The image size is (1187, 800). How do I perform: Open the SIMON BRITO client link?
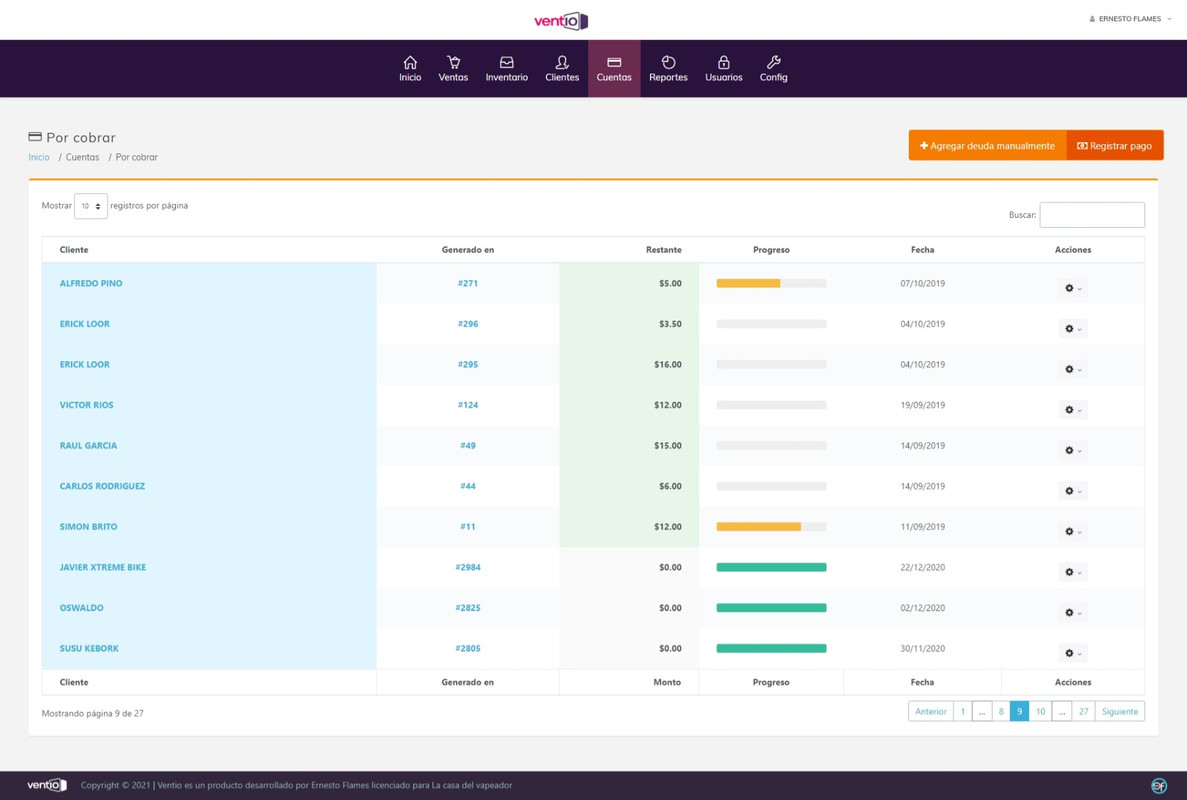(89, 527)
